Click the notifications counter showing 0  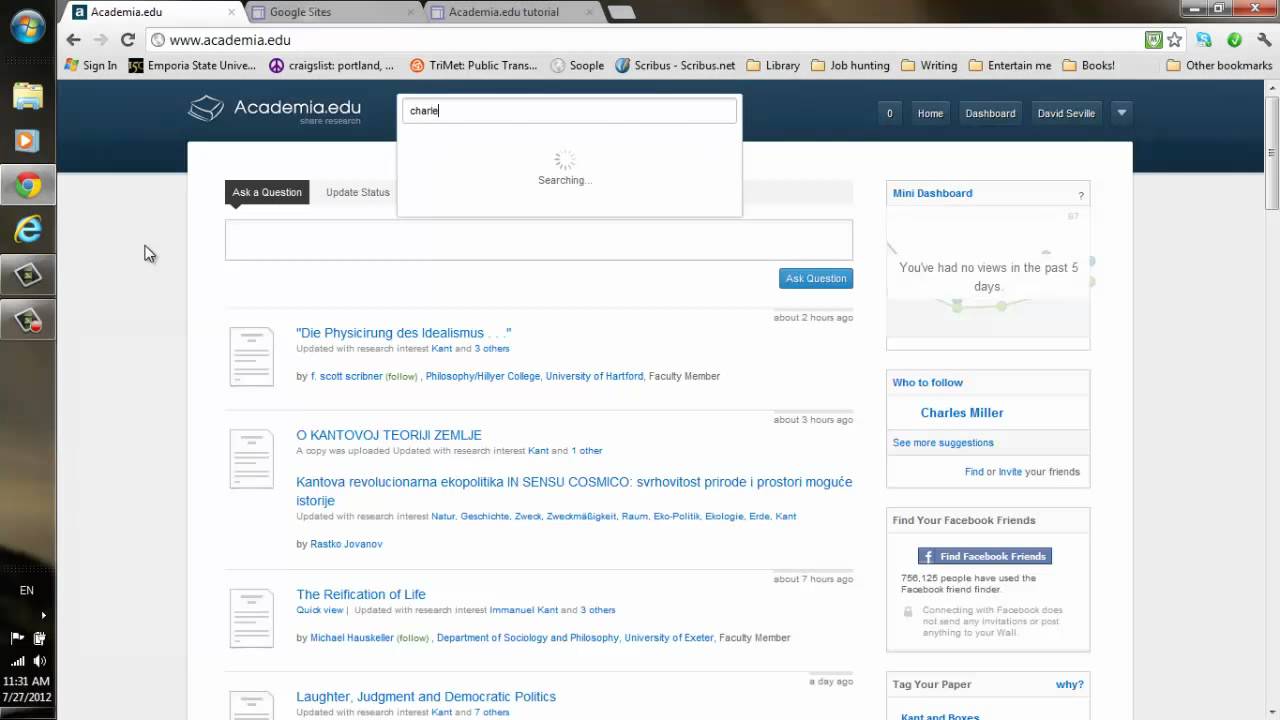(889, 113)
